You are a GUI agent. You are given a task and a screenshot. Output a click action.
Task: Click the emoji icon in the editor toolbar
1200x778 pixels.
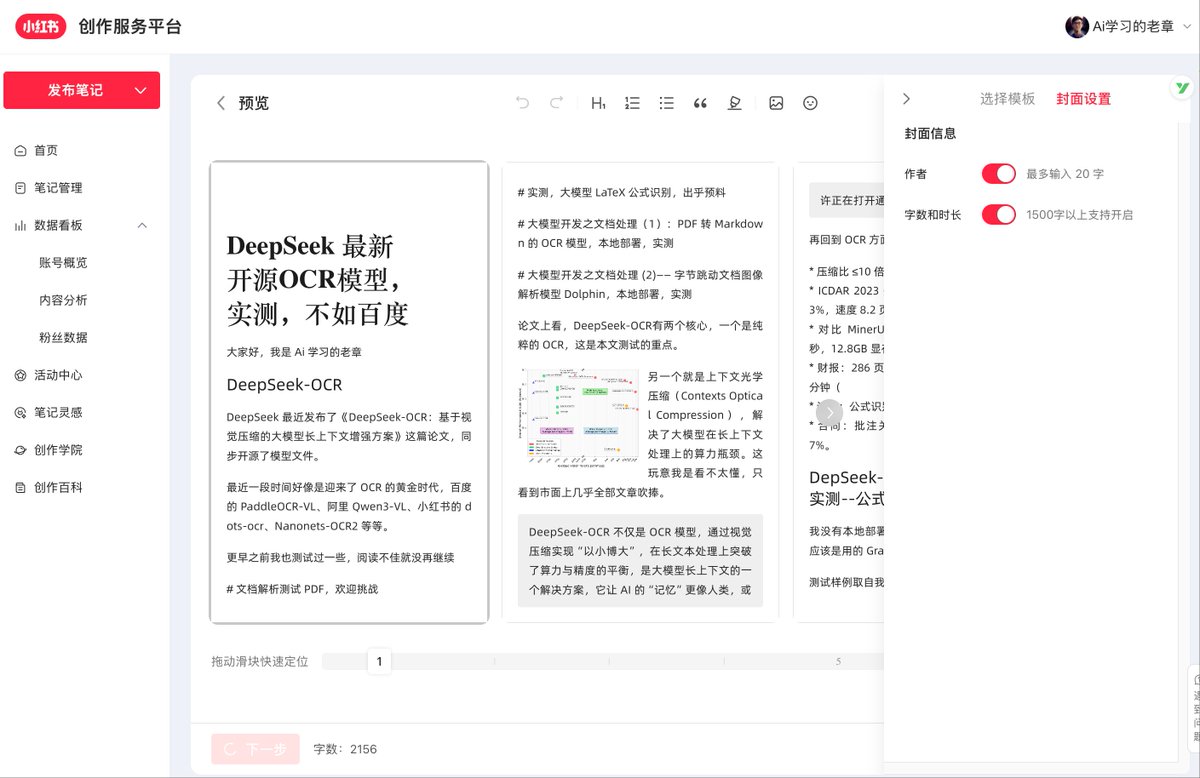coord(810,102)
